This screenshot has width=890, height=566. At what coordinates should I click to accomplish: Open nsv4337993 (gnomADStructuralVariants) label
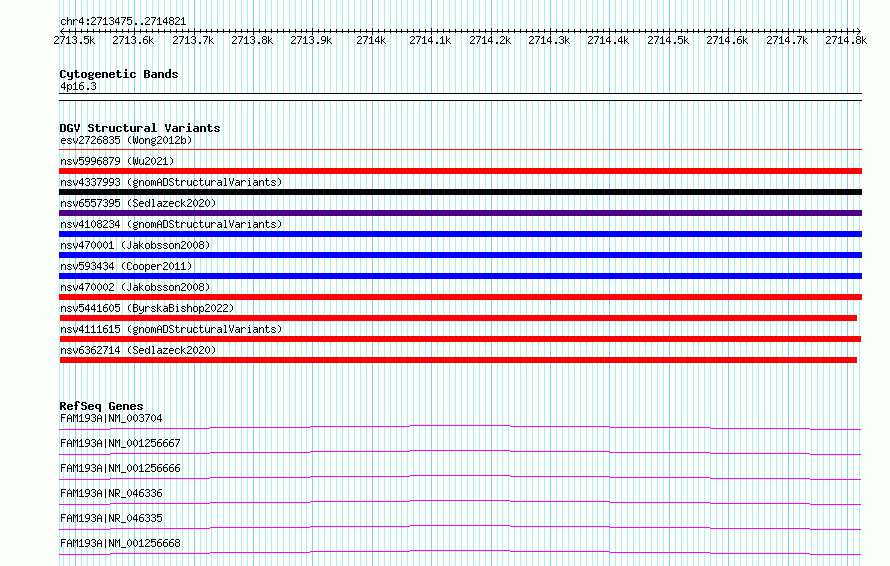171,182
